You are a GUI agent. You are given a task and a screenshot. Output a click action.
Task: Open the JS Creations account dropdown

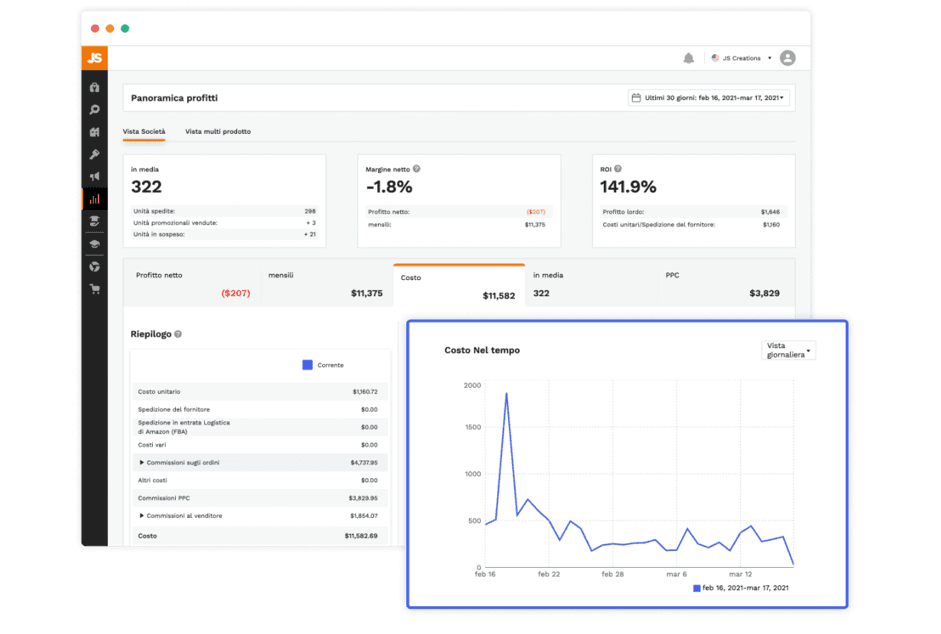[x=741, y=58]
